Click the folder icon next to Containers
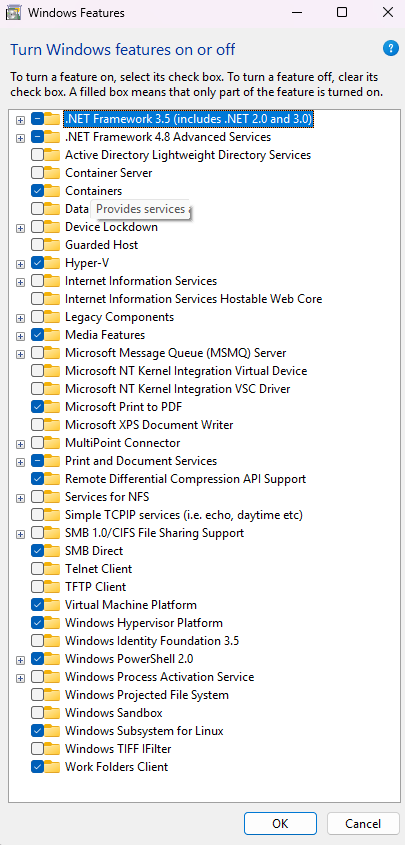 [52, 191]
